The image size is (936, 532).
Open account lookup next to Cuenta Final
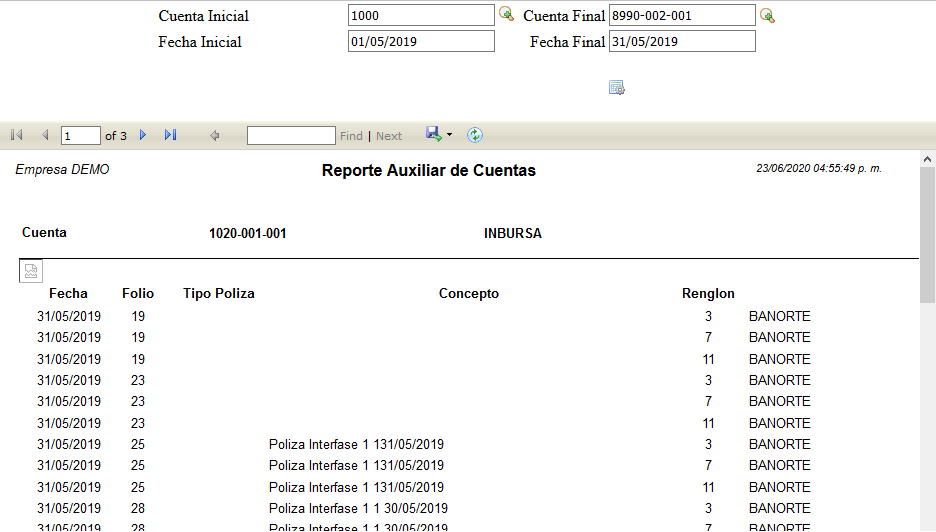click(767, 16)
